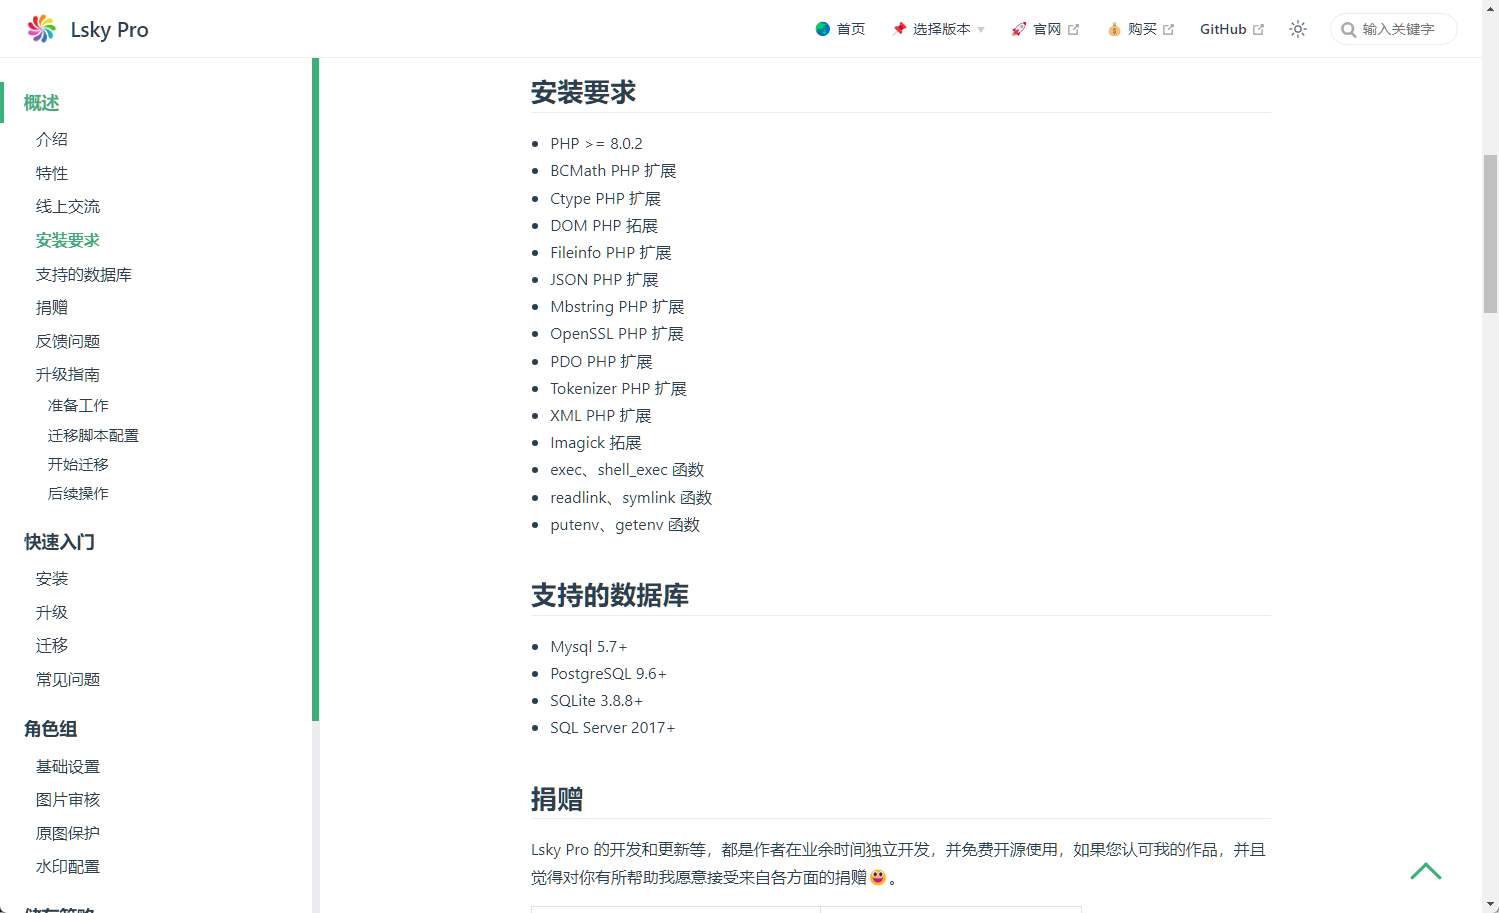Open 开始迁移 sidebar sub-item
Viewport: 1499px width, 913px height.
(x=78, y=464)
